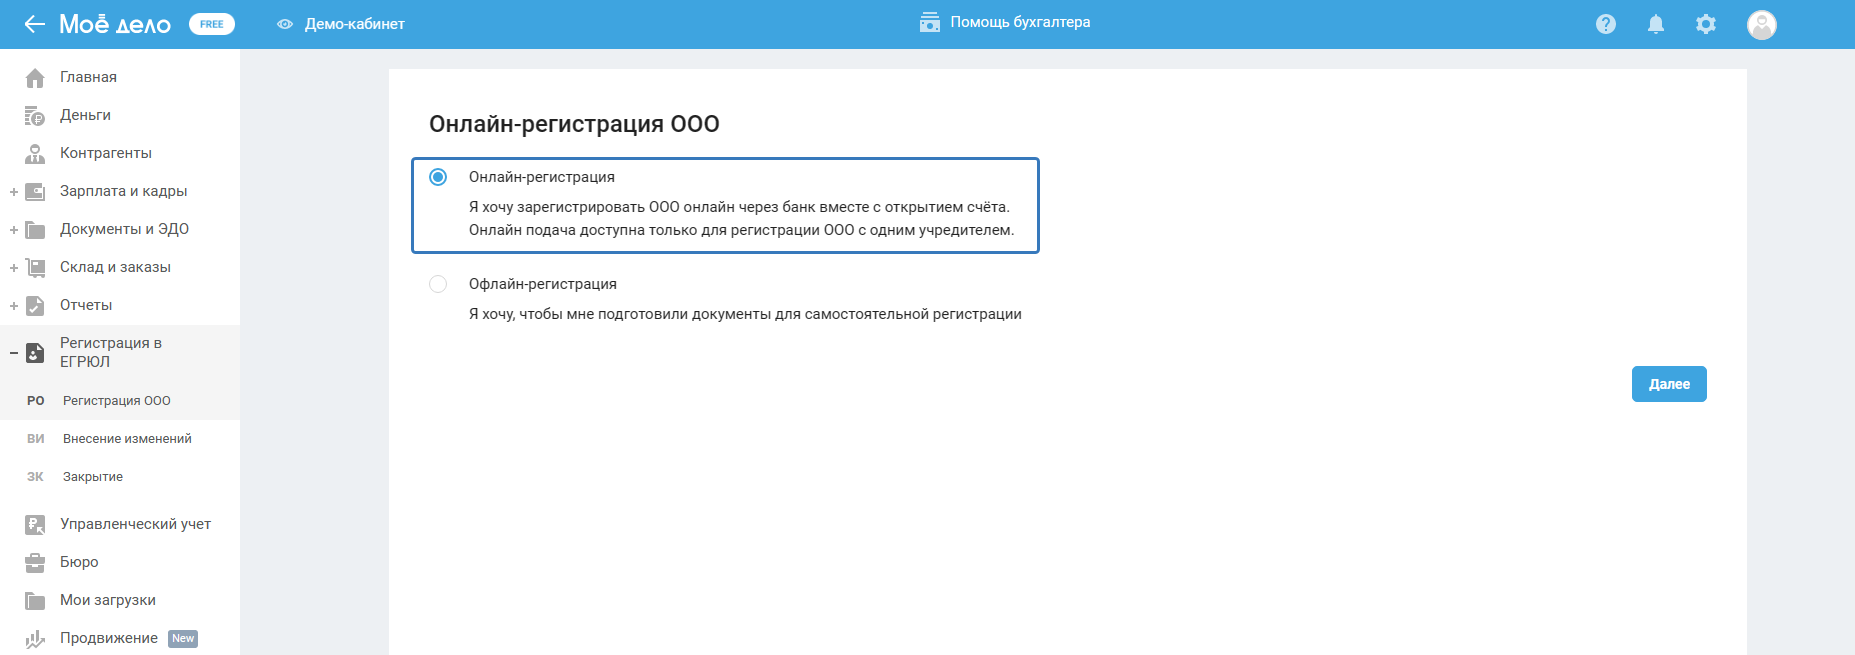Click the Онлайн-регистрация option label

pos(542,177)
